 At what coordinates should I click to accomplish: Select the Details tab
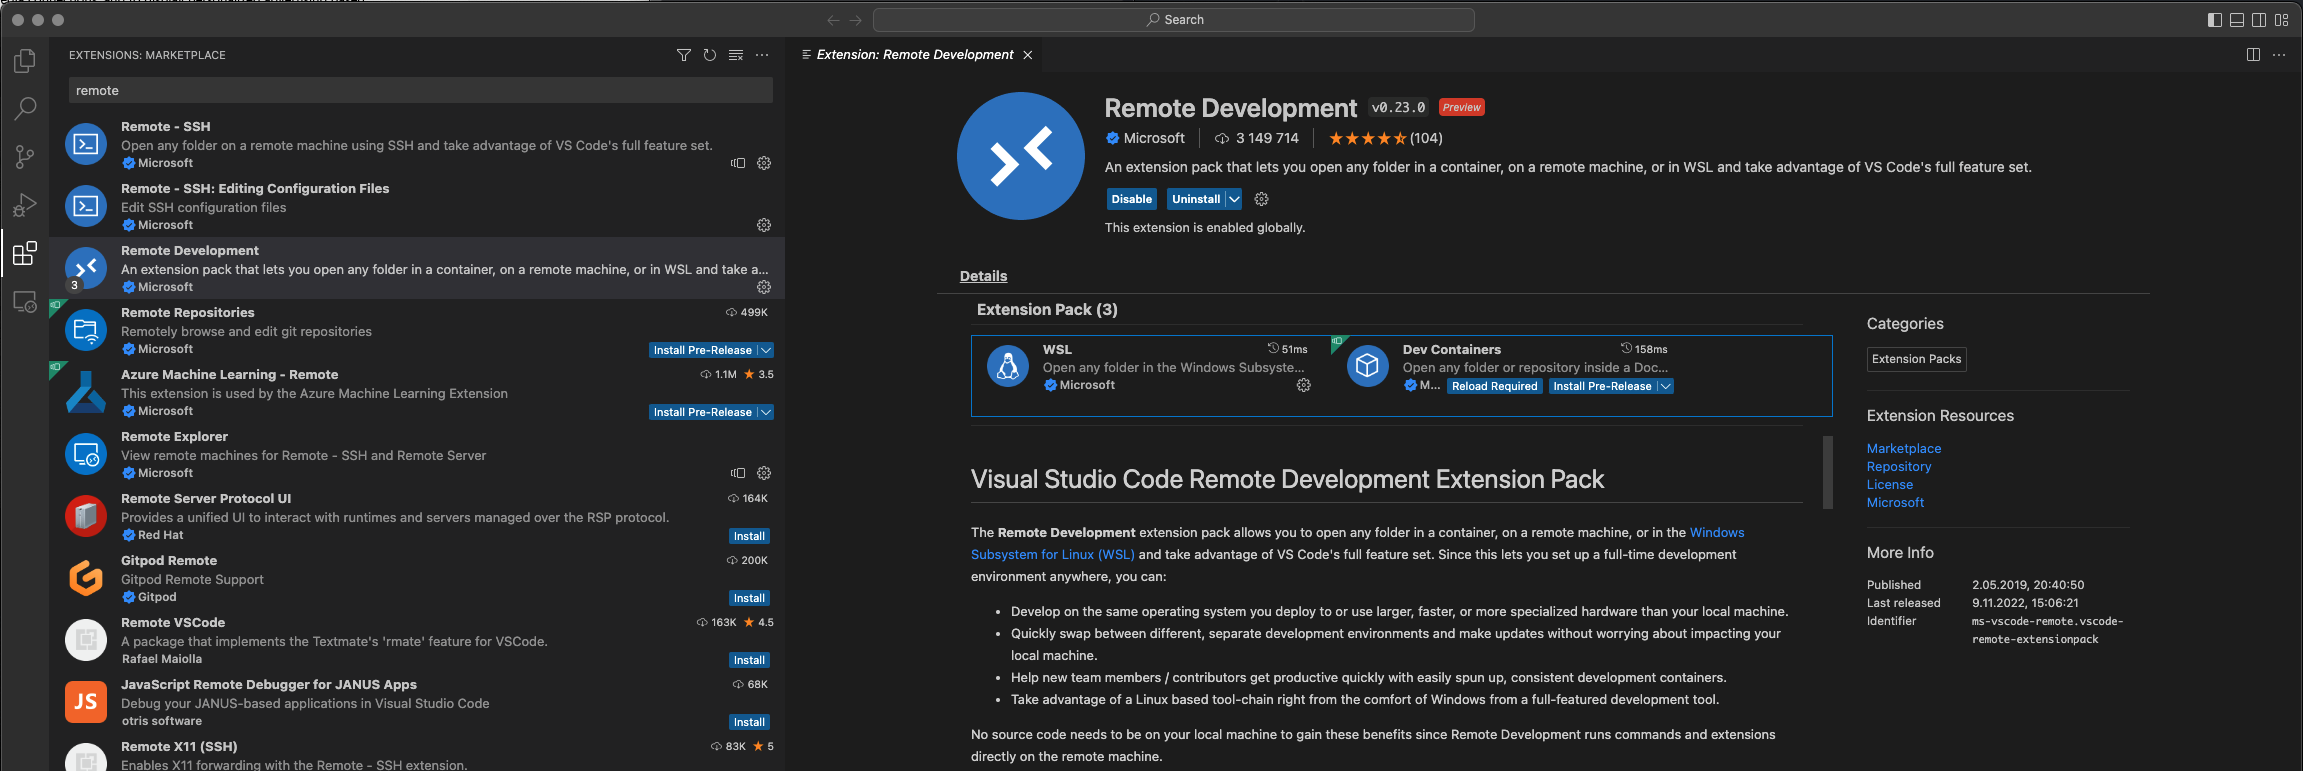point(983,276)
